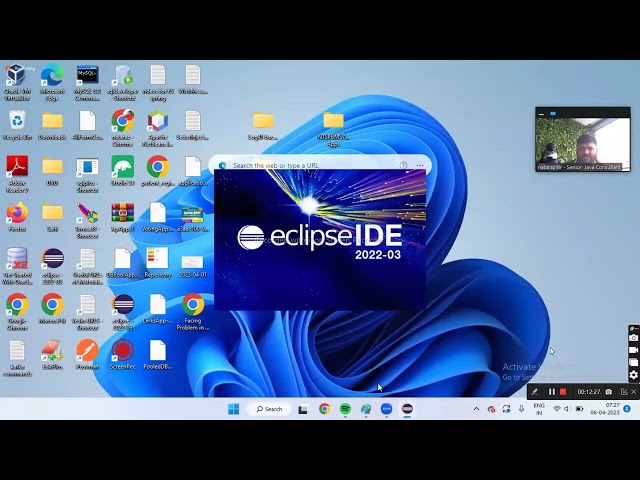Launch the Postman desktop shortcut
640x480 pixels.
pyautogui.click(x=87, y=355)
